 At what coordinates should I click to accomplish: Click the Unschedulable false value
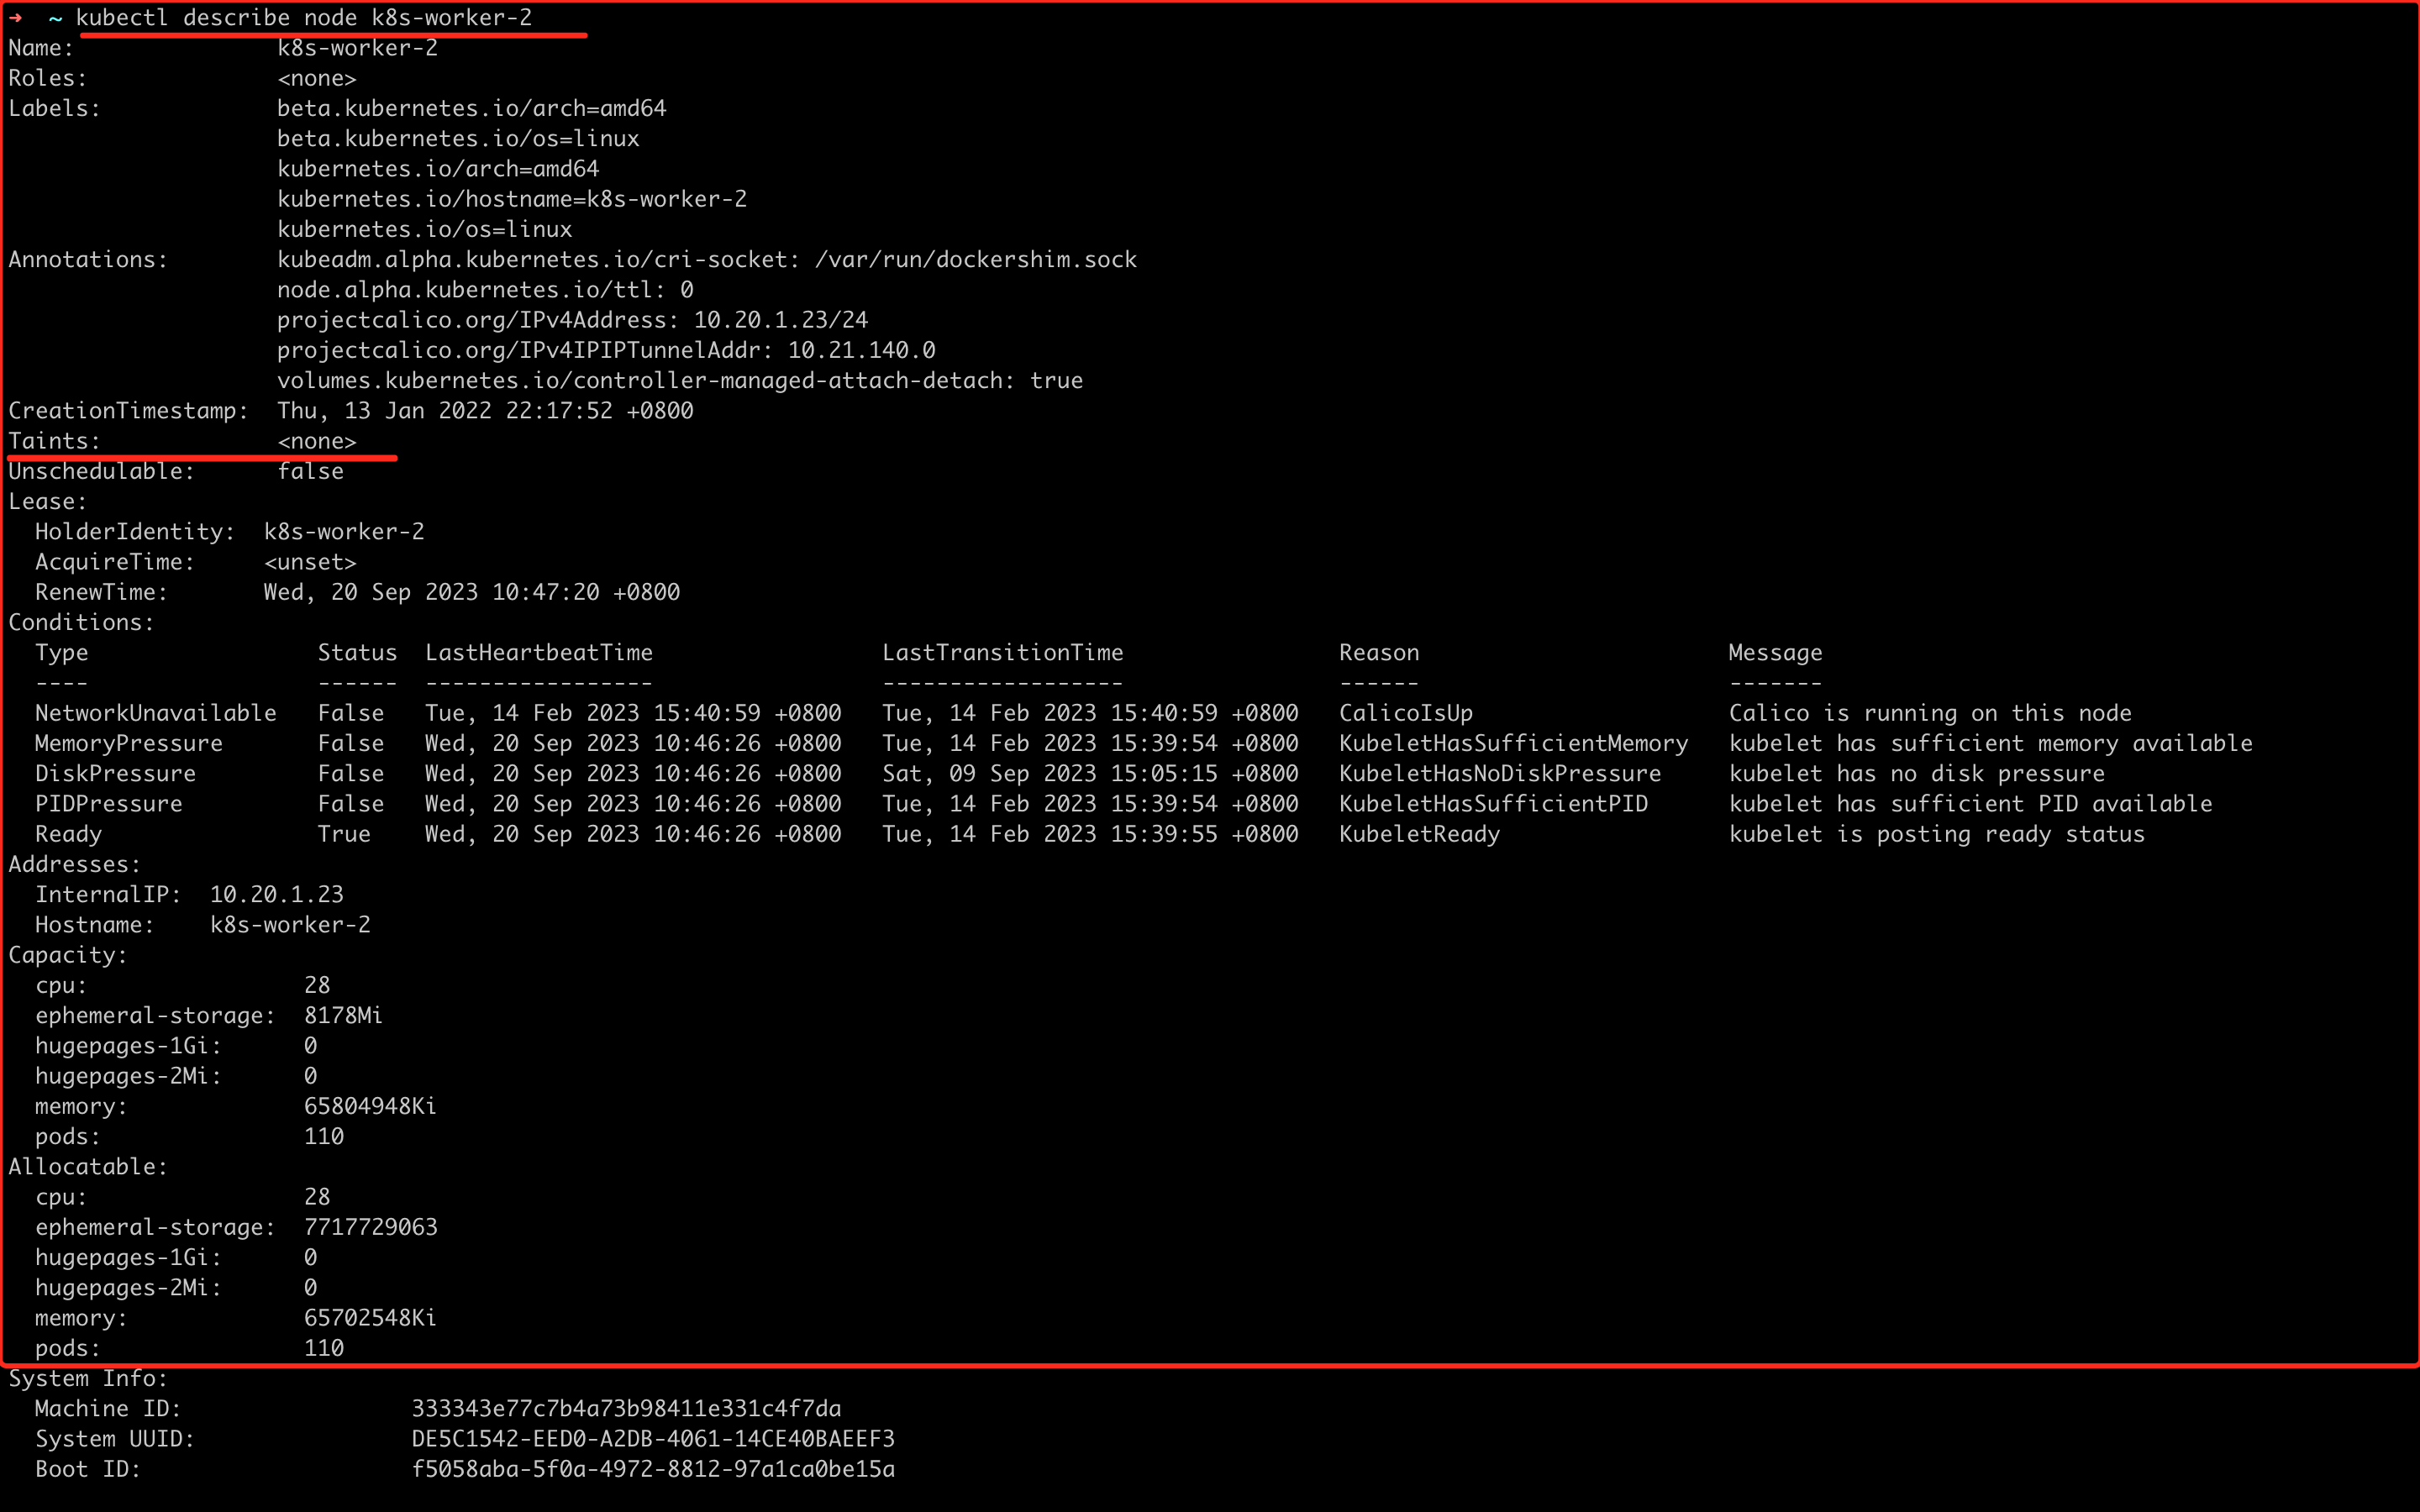click(x=310, y=471)
